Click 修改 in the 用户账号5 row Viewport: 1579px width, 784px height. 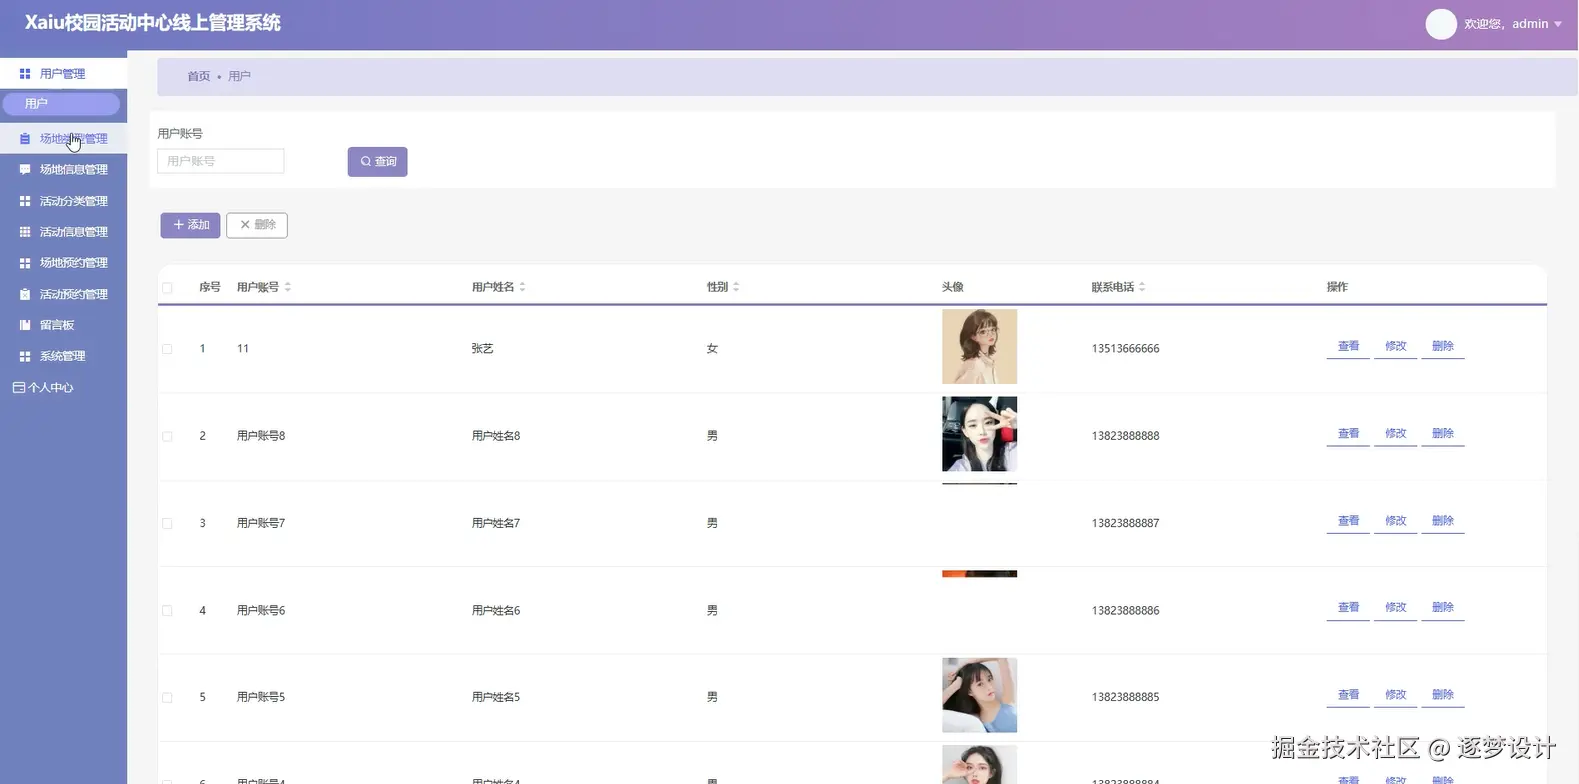tap(1395, 695)
